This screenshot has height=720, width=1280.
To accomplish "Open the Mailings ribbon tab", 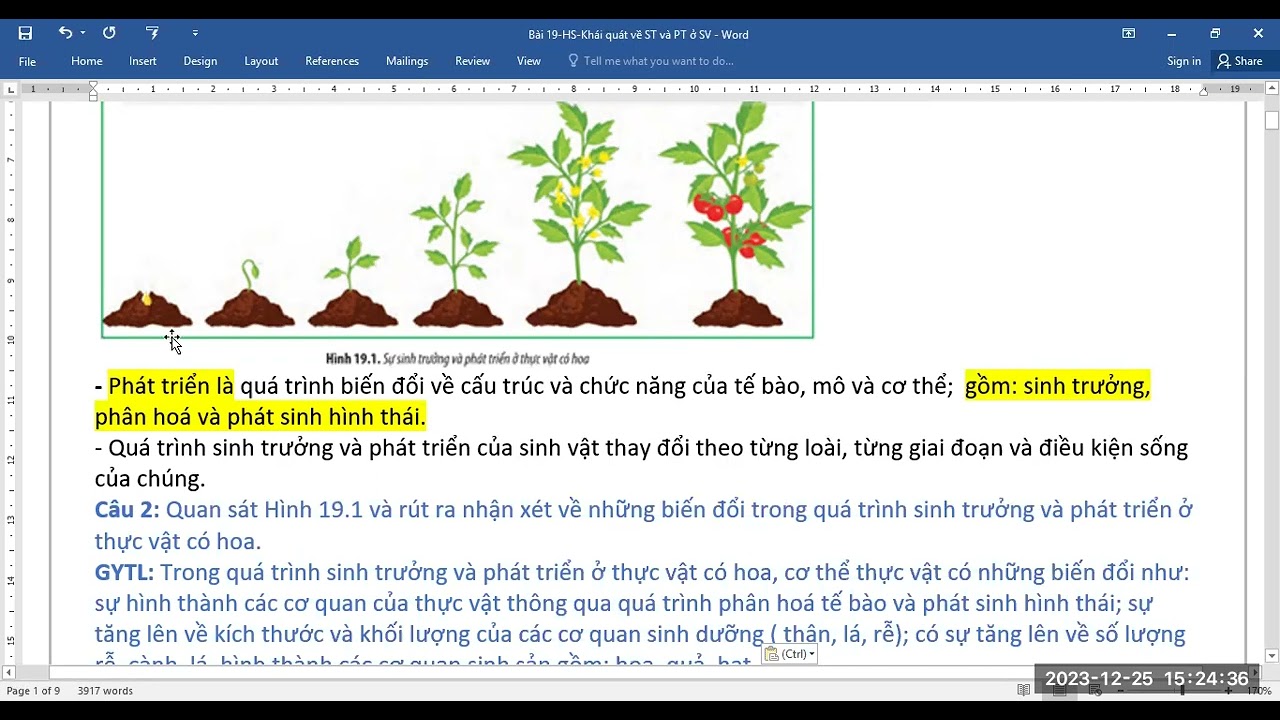I will tap(407, 61).
